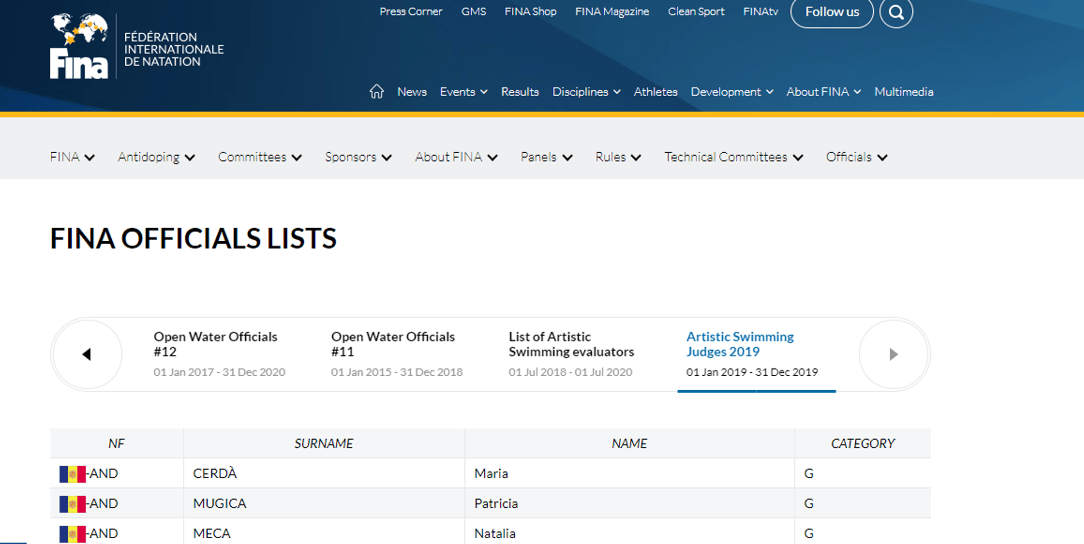Expand the Disciplines dropdown
Viewport: 1084px width, 544px height.
(x=586, y=91)
